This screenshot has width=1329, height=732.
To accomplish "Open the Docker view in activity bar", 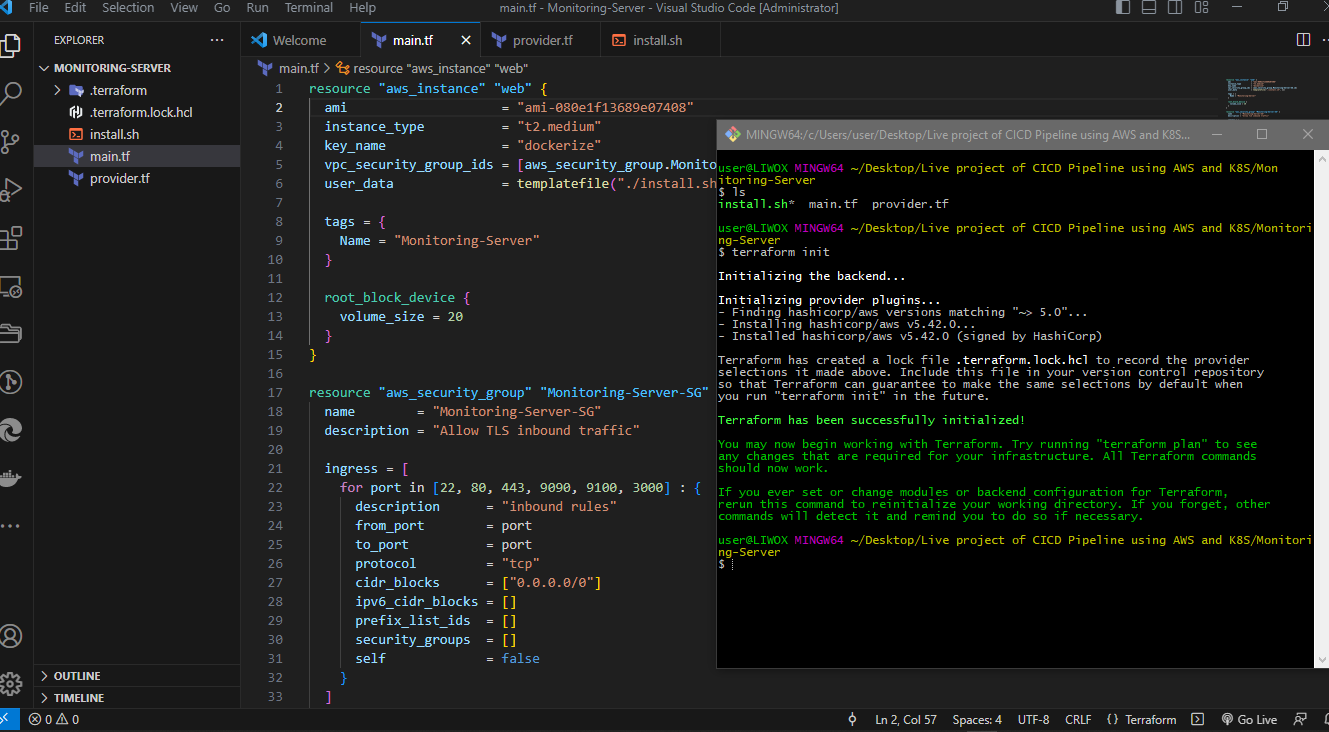I will click(x=11, y=478).
